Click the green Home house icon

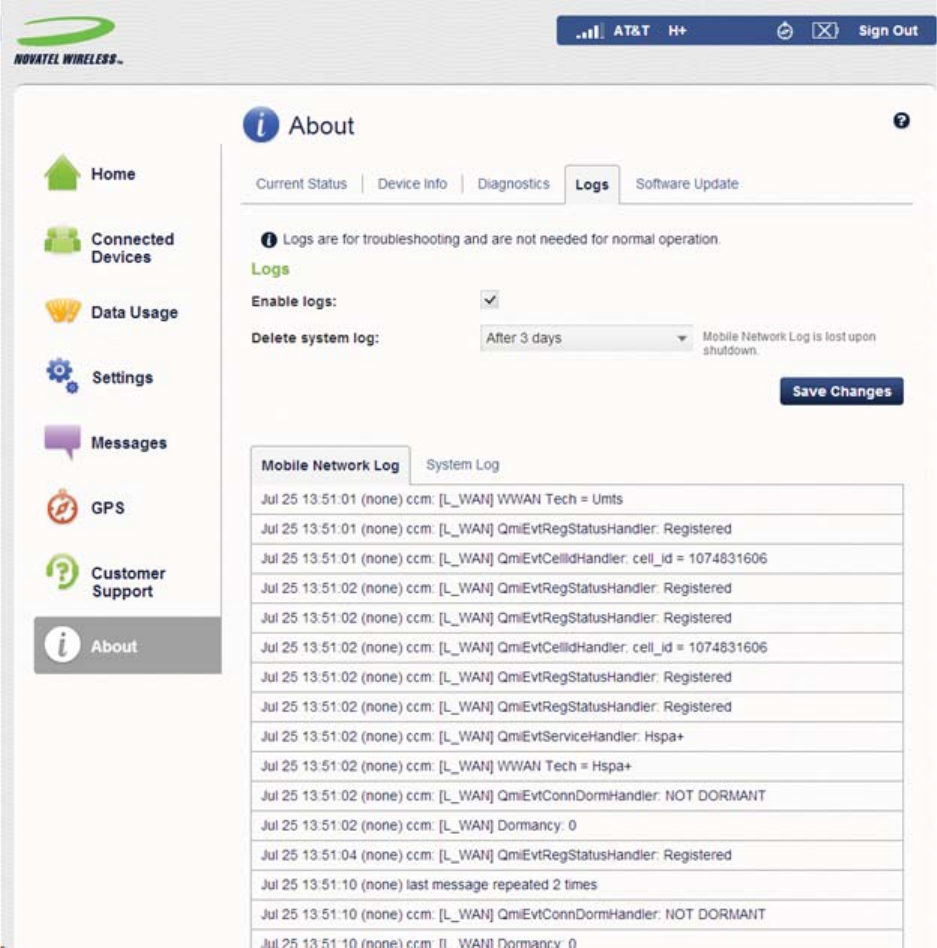(62, 173)
